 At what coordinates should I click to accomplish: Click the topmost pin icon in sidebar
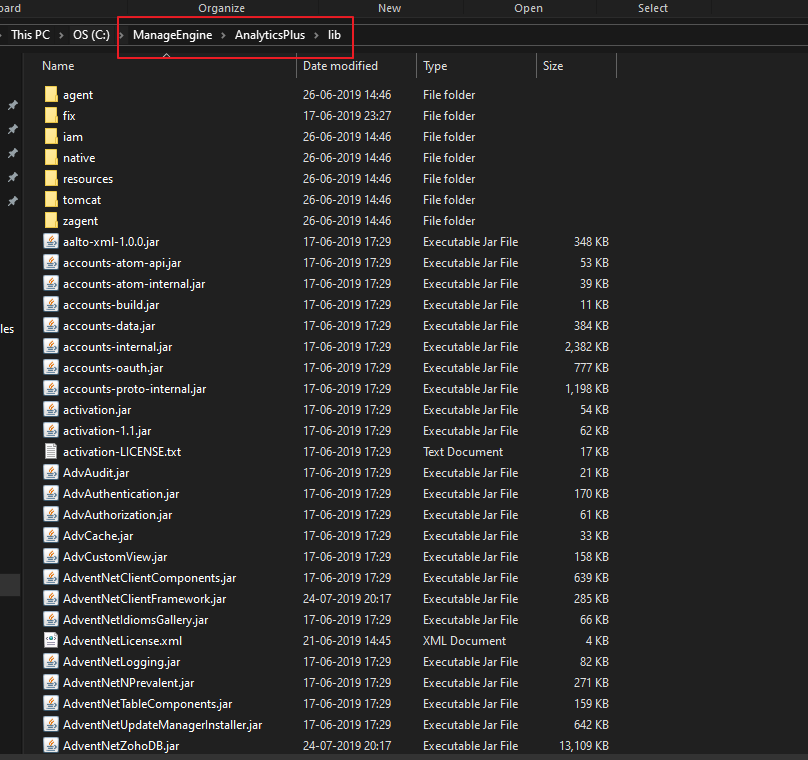(13, 106)
